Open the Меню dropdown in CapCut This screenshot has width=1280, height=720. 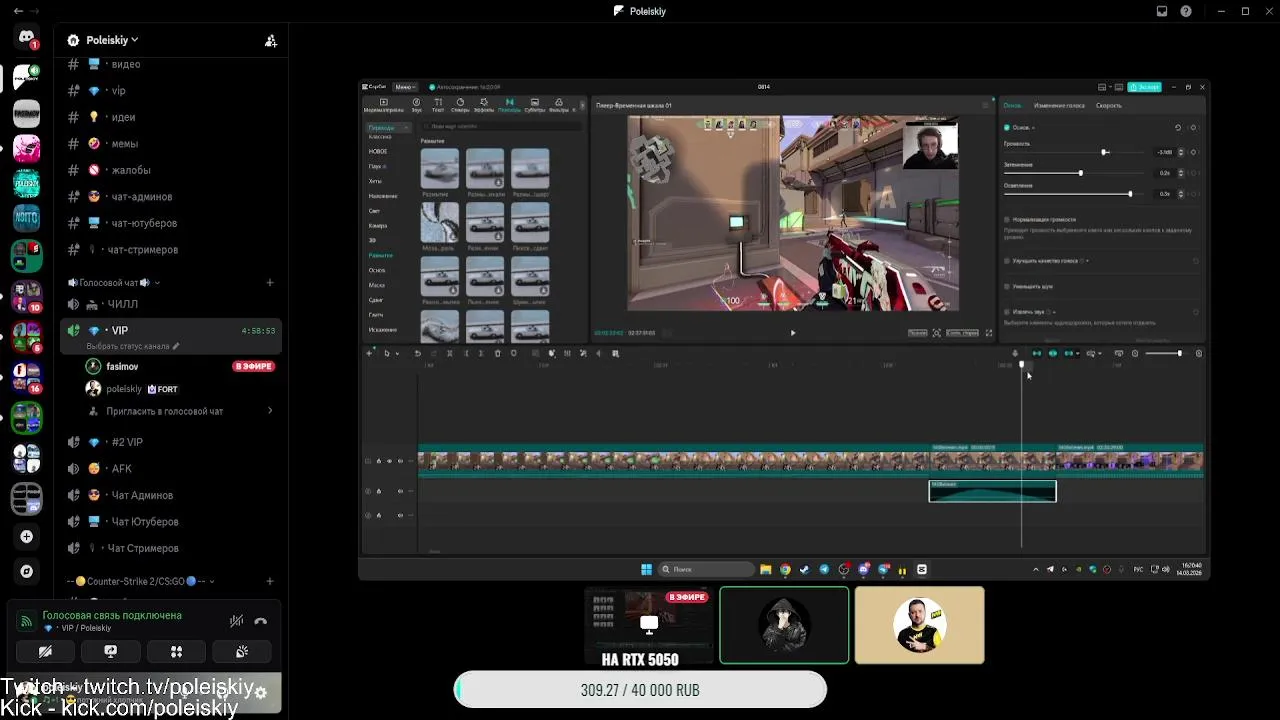tap(405, 87)
